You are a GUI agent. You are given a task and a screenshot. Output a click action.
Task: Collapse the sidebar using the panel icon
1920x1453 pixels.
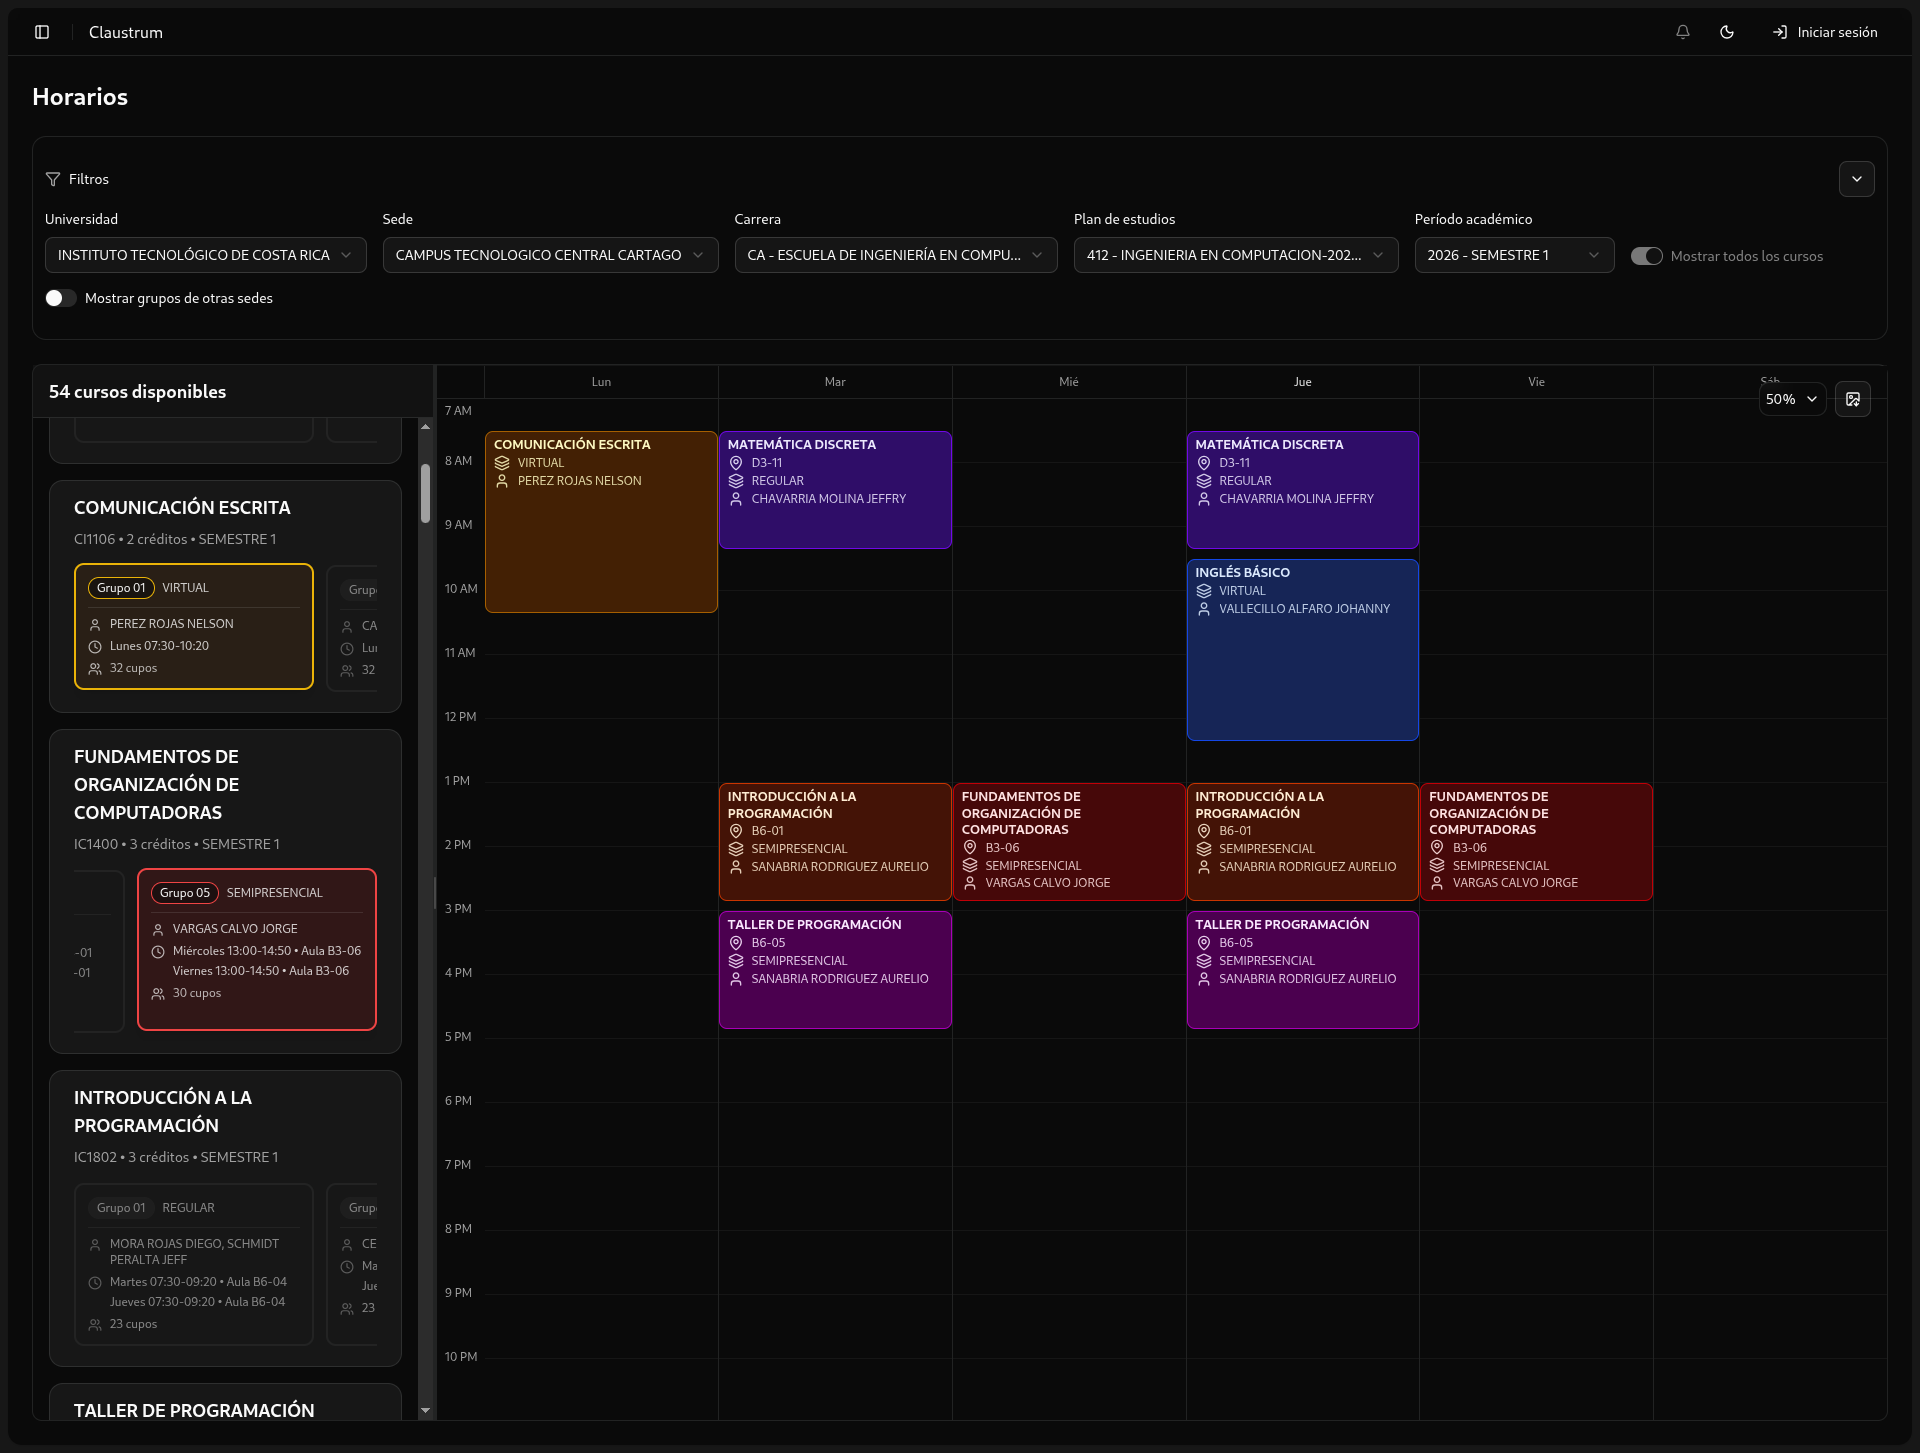(42, 32)
